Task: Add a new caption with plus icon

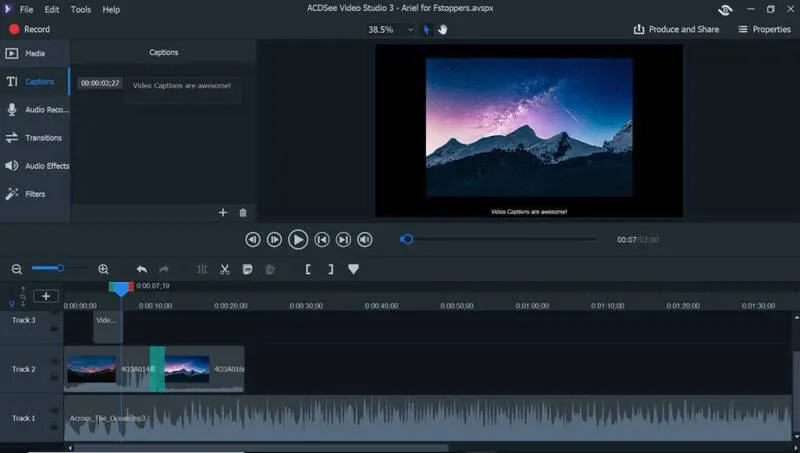Action: click(x=223, y=212)
